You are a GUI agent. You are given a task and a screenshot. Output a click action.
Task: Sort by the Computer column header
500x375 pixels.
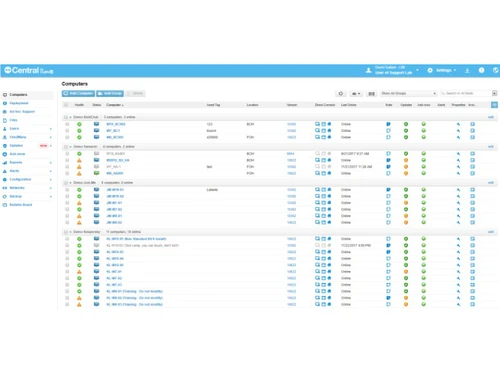pyautogui.click(x=115, y=105)
